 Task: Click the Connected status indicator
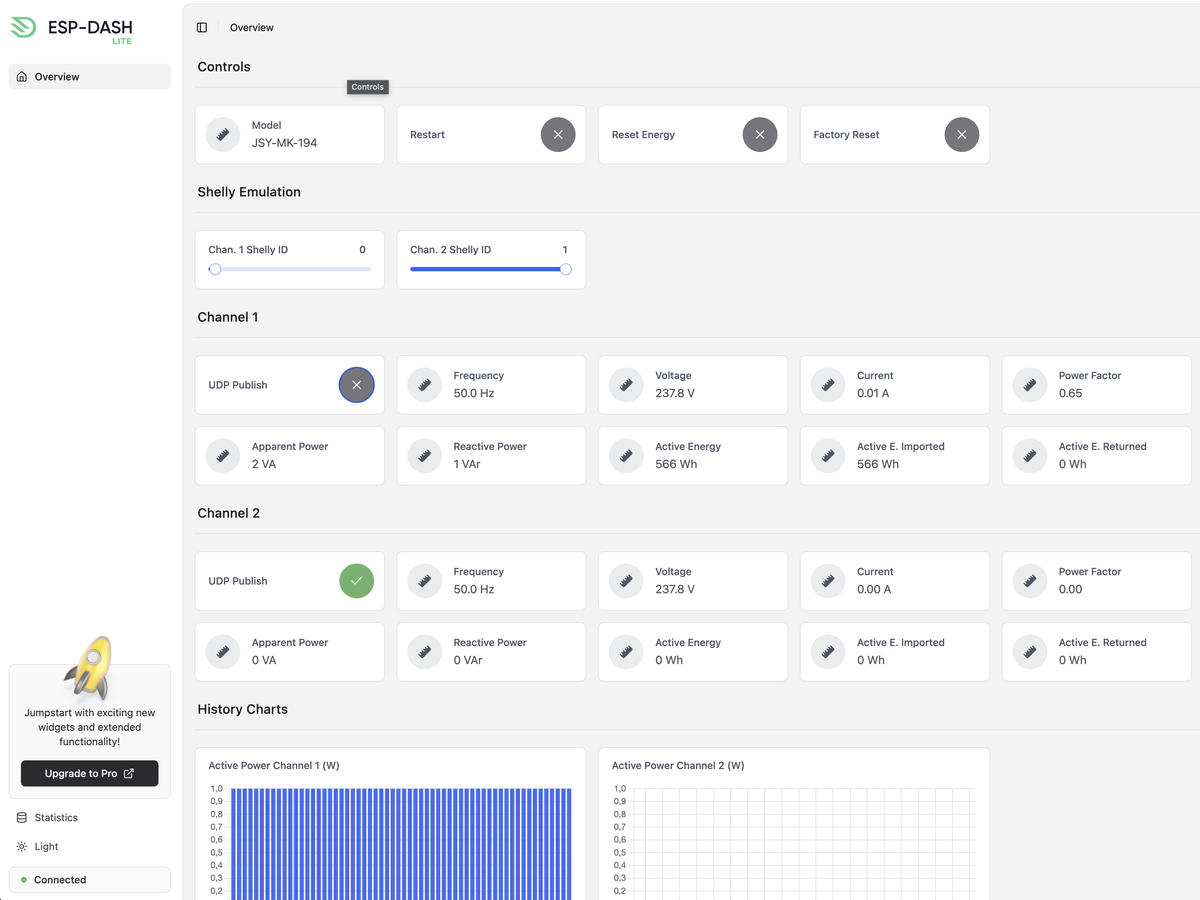tap(90, 880)
